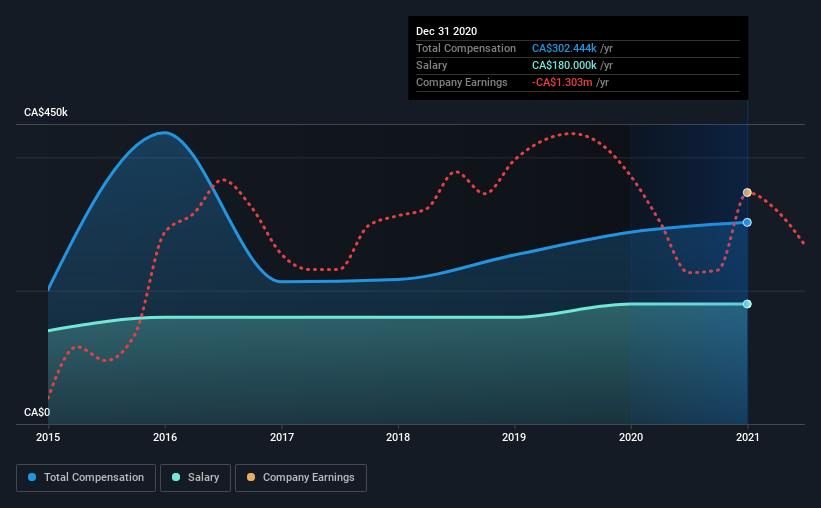
Task: Click the blue Total Compensation data point at 2021
Action: pos(747,223)
